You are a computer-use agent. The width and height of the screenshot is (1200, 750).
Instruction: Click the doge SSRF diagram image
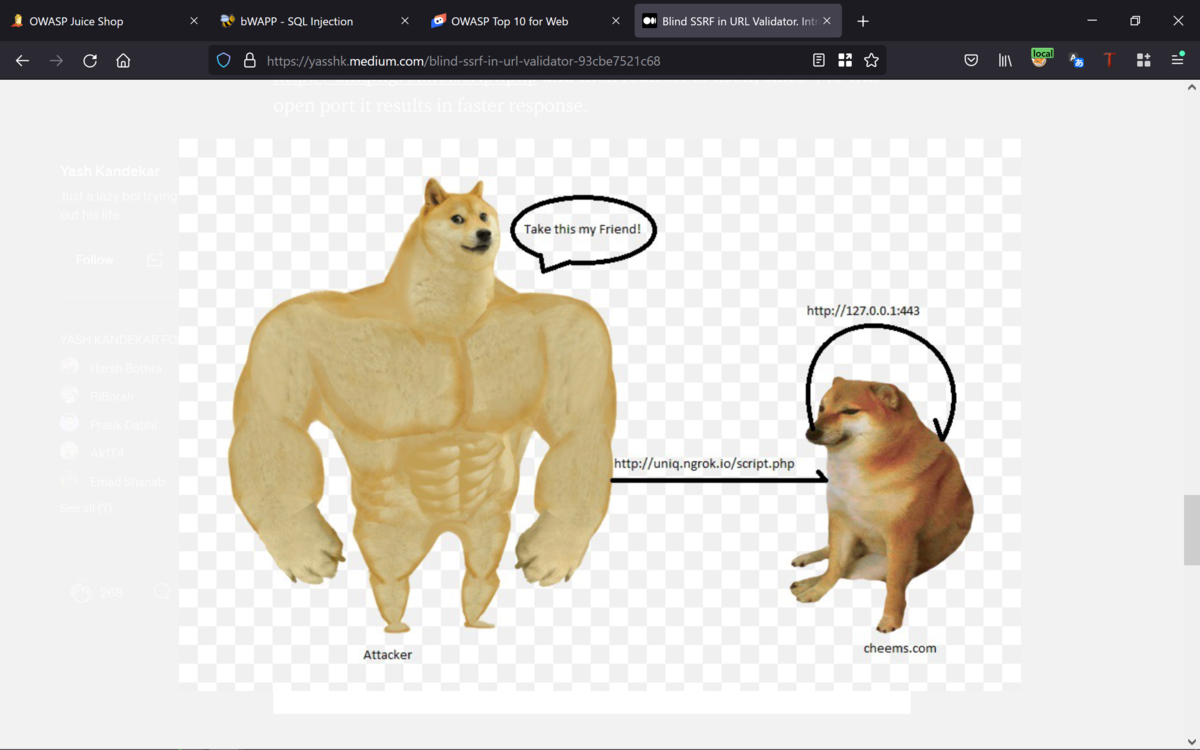[x=600, y=414]
